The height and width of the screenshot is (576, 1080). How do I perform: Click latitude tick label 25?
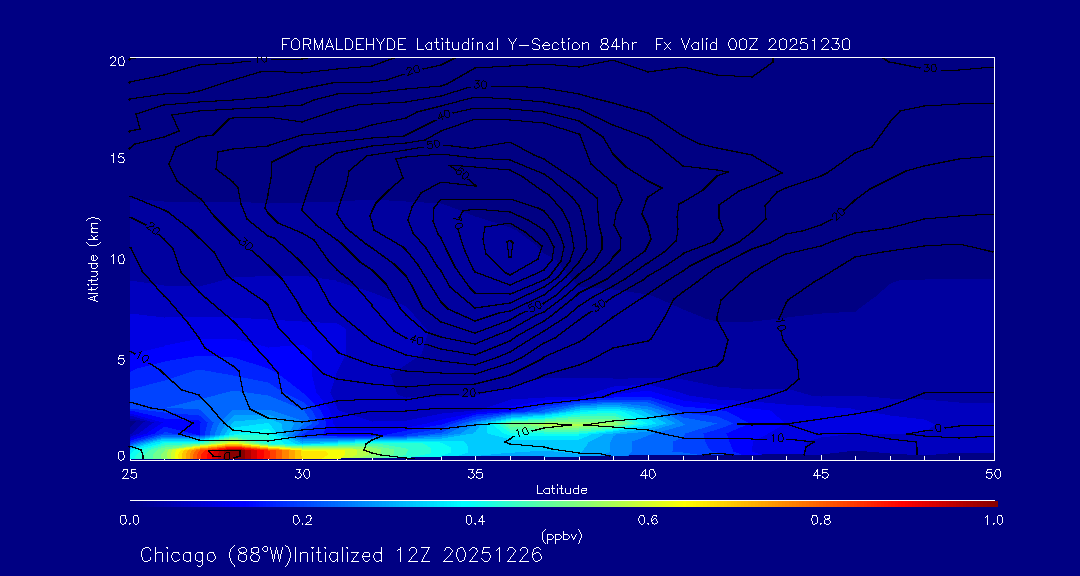[129, 473]
